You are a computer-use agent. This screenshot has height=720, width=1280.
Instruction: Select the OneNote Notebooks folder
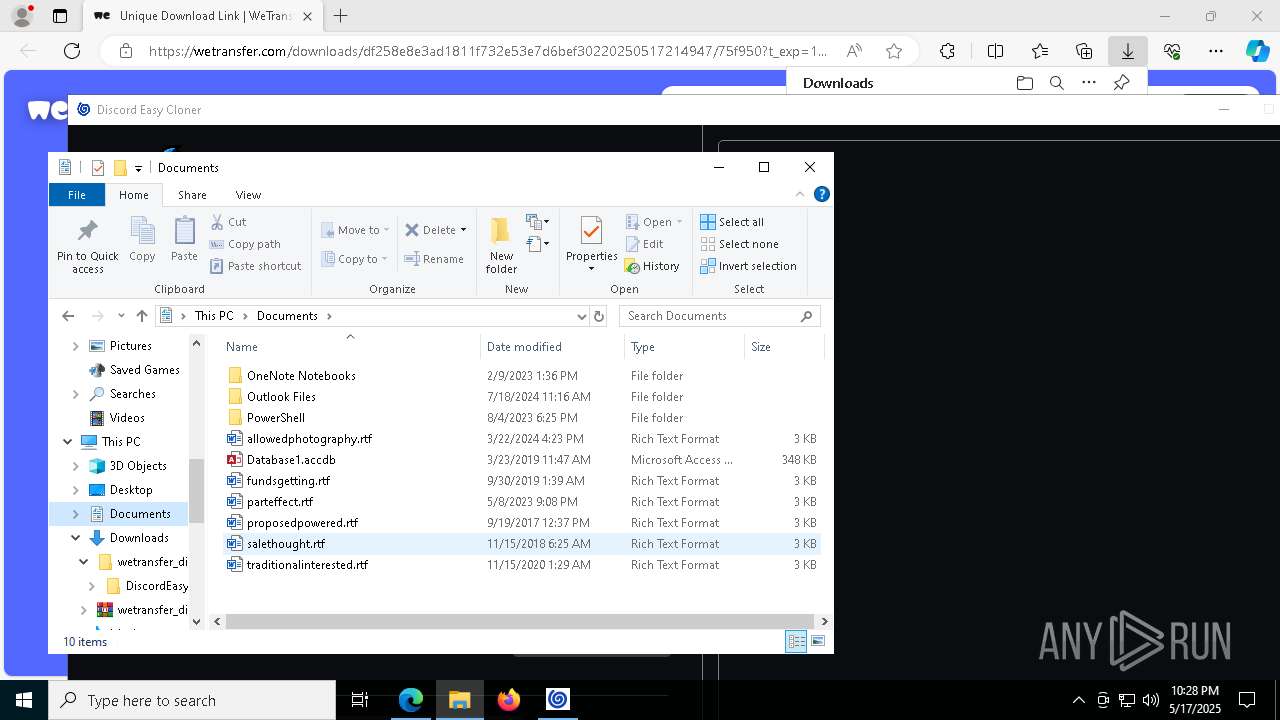[301, 376]
